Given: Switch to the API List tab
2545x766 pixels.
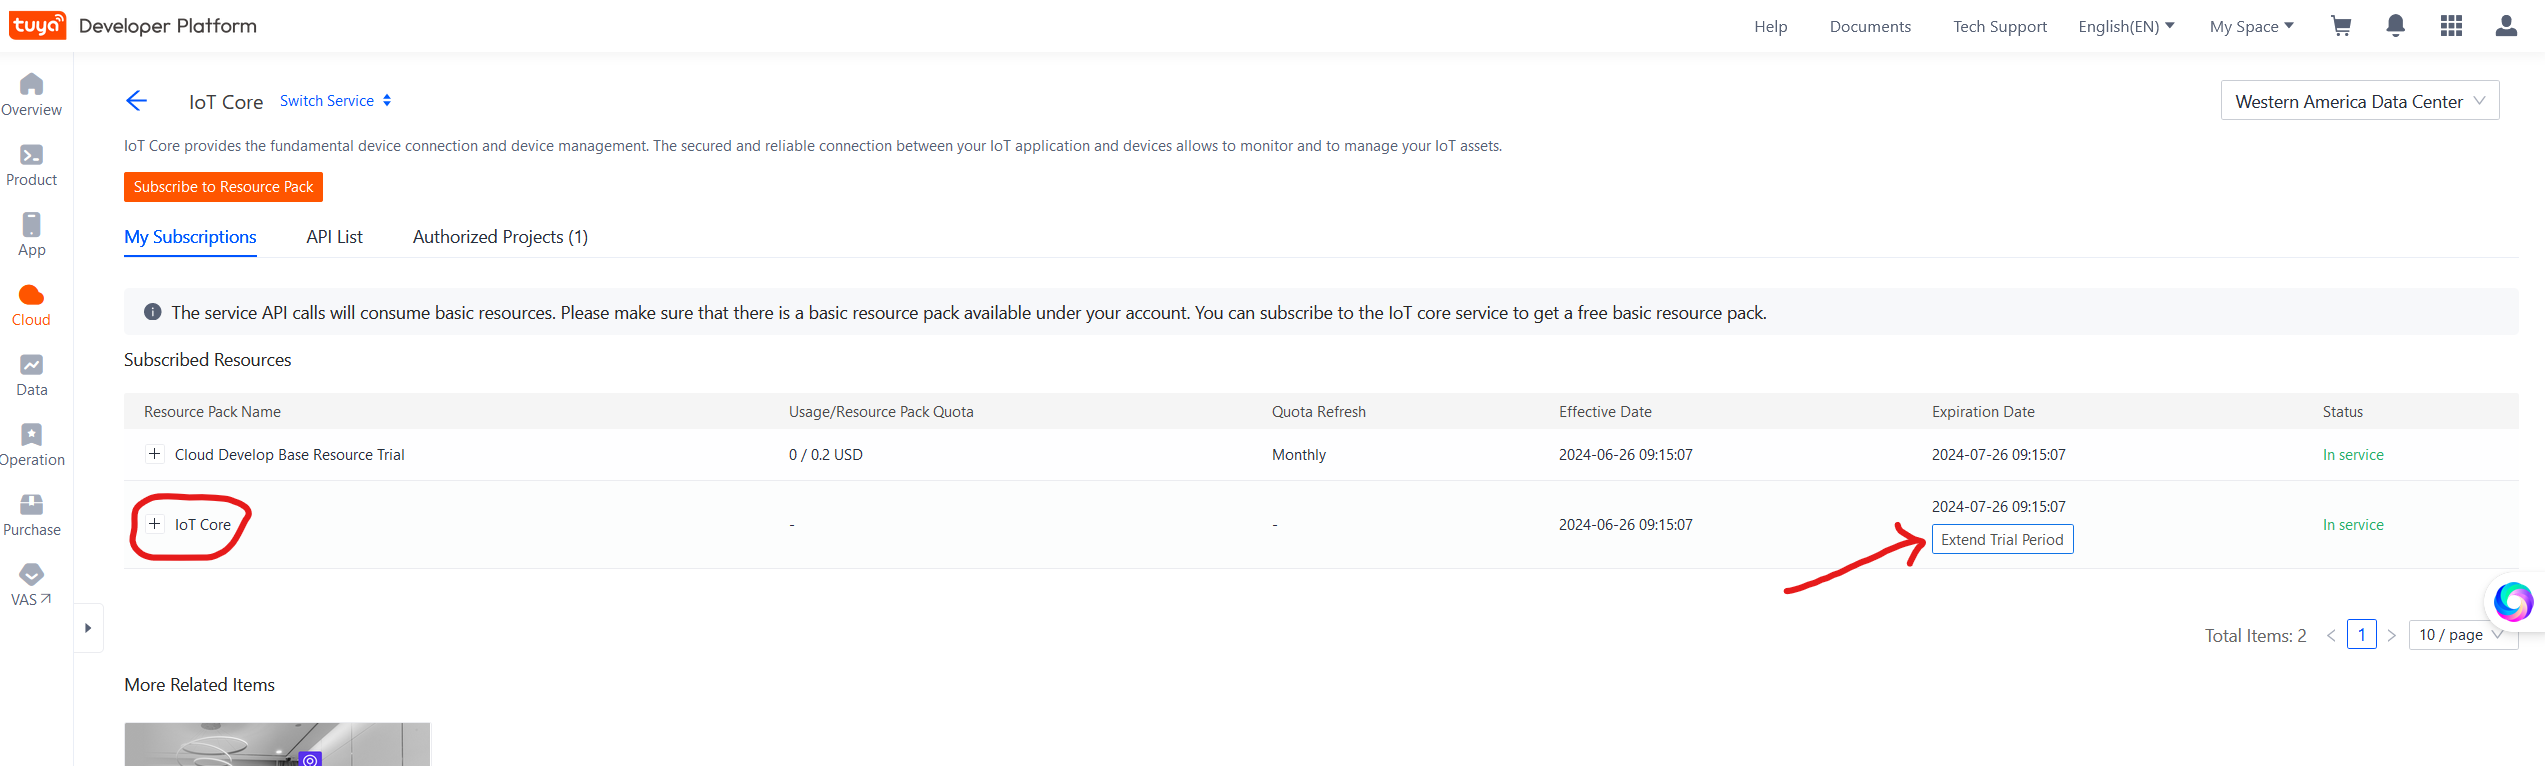Looking at the screenshot, I should [334, 237].
